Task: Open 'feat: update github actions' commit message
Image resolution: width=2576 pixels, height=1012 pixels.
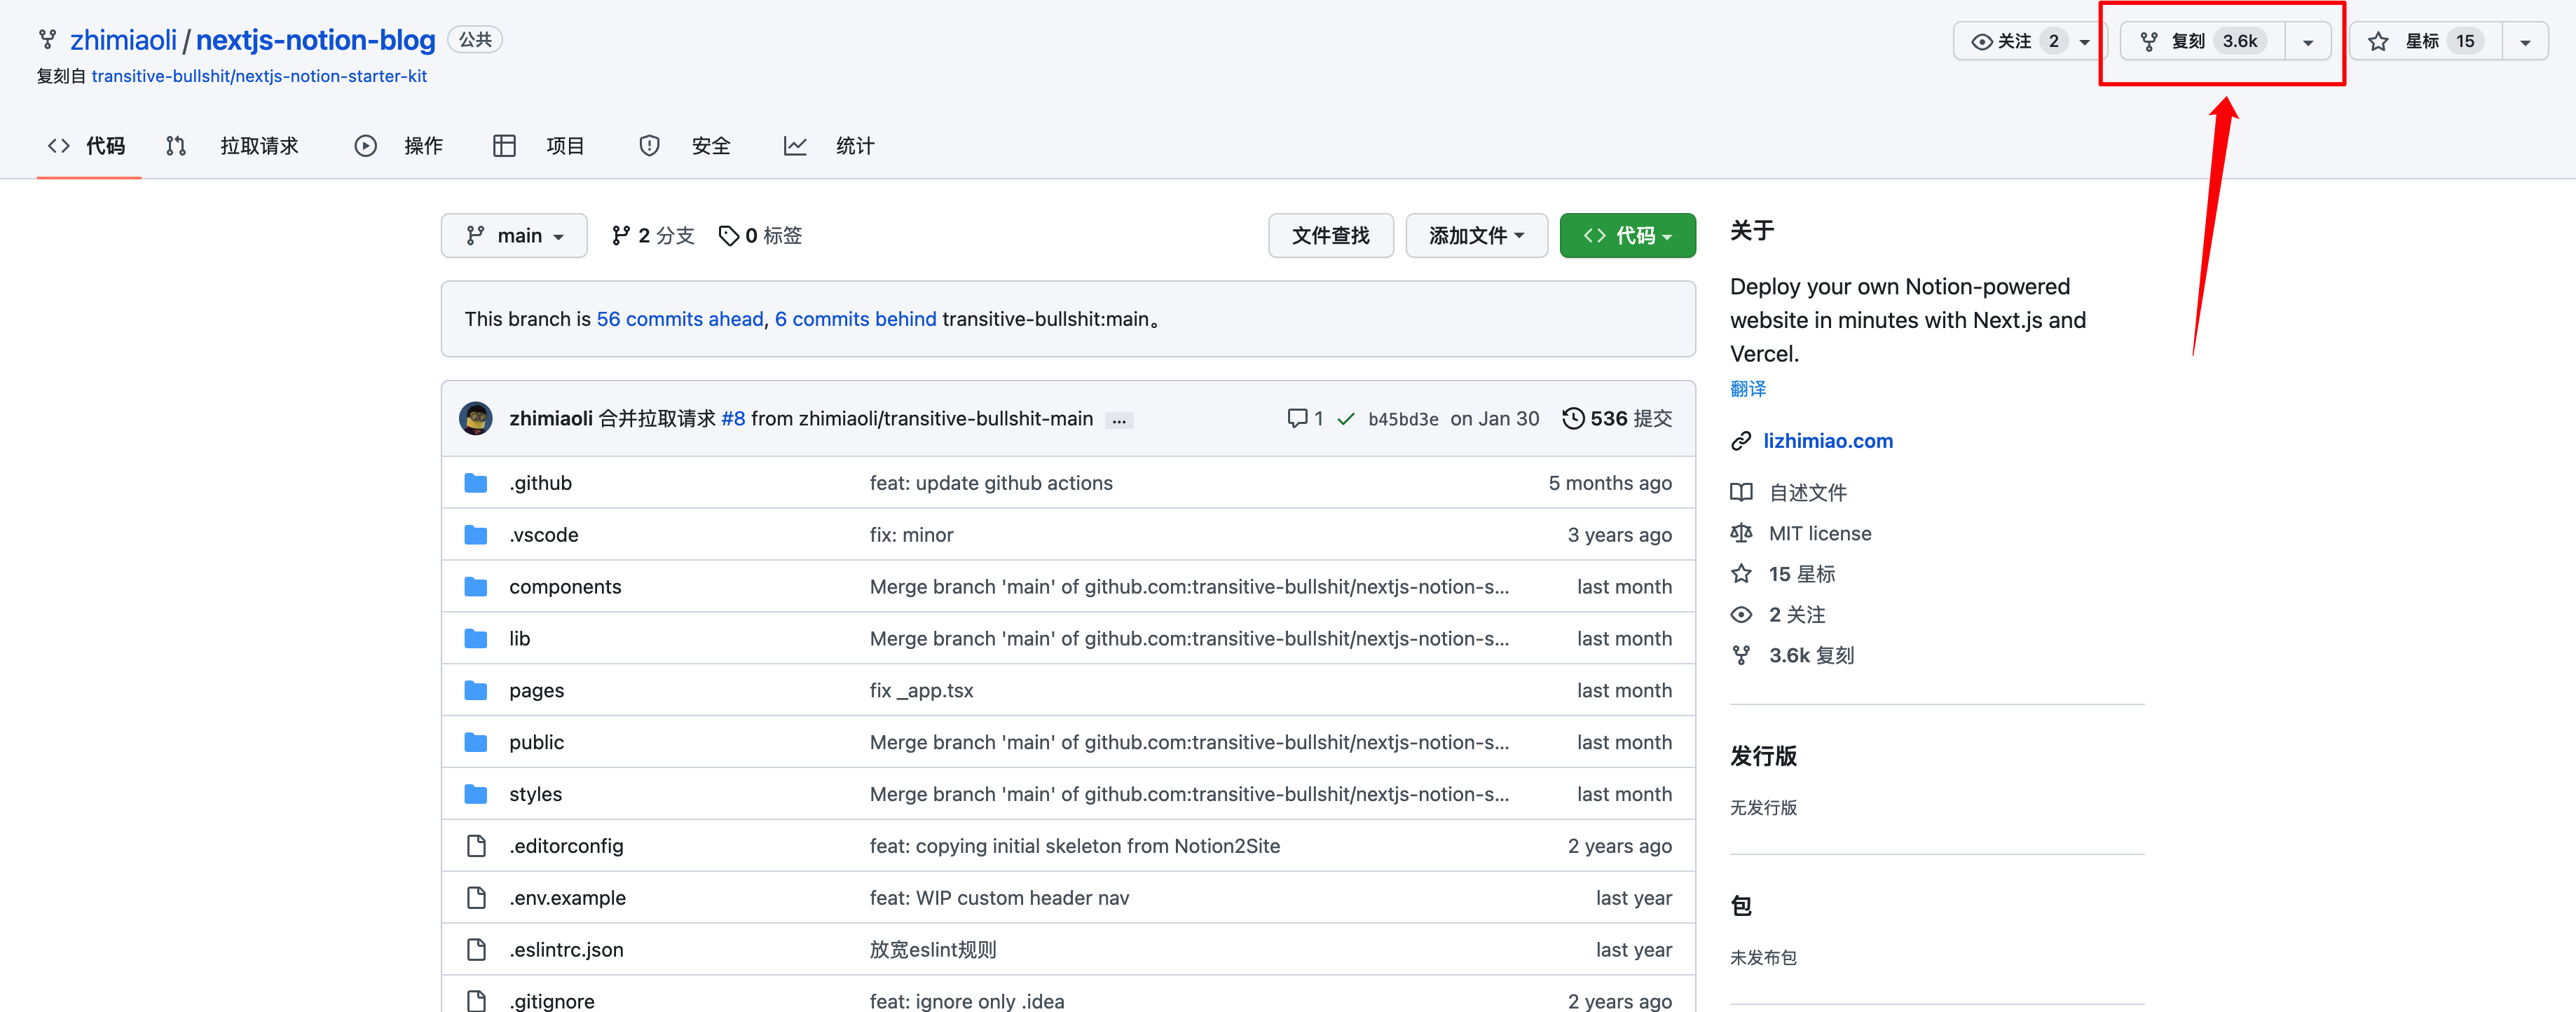Action: [x=991, y=483]
